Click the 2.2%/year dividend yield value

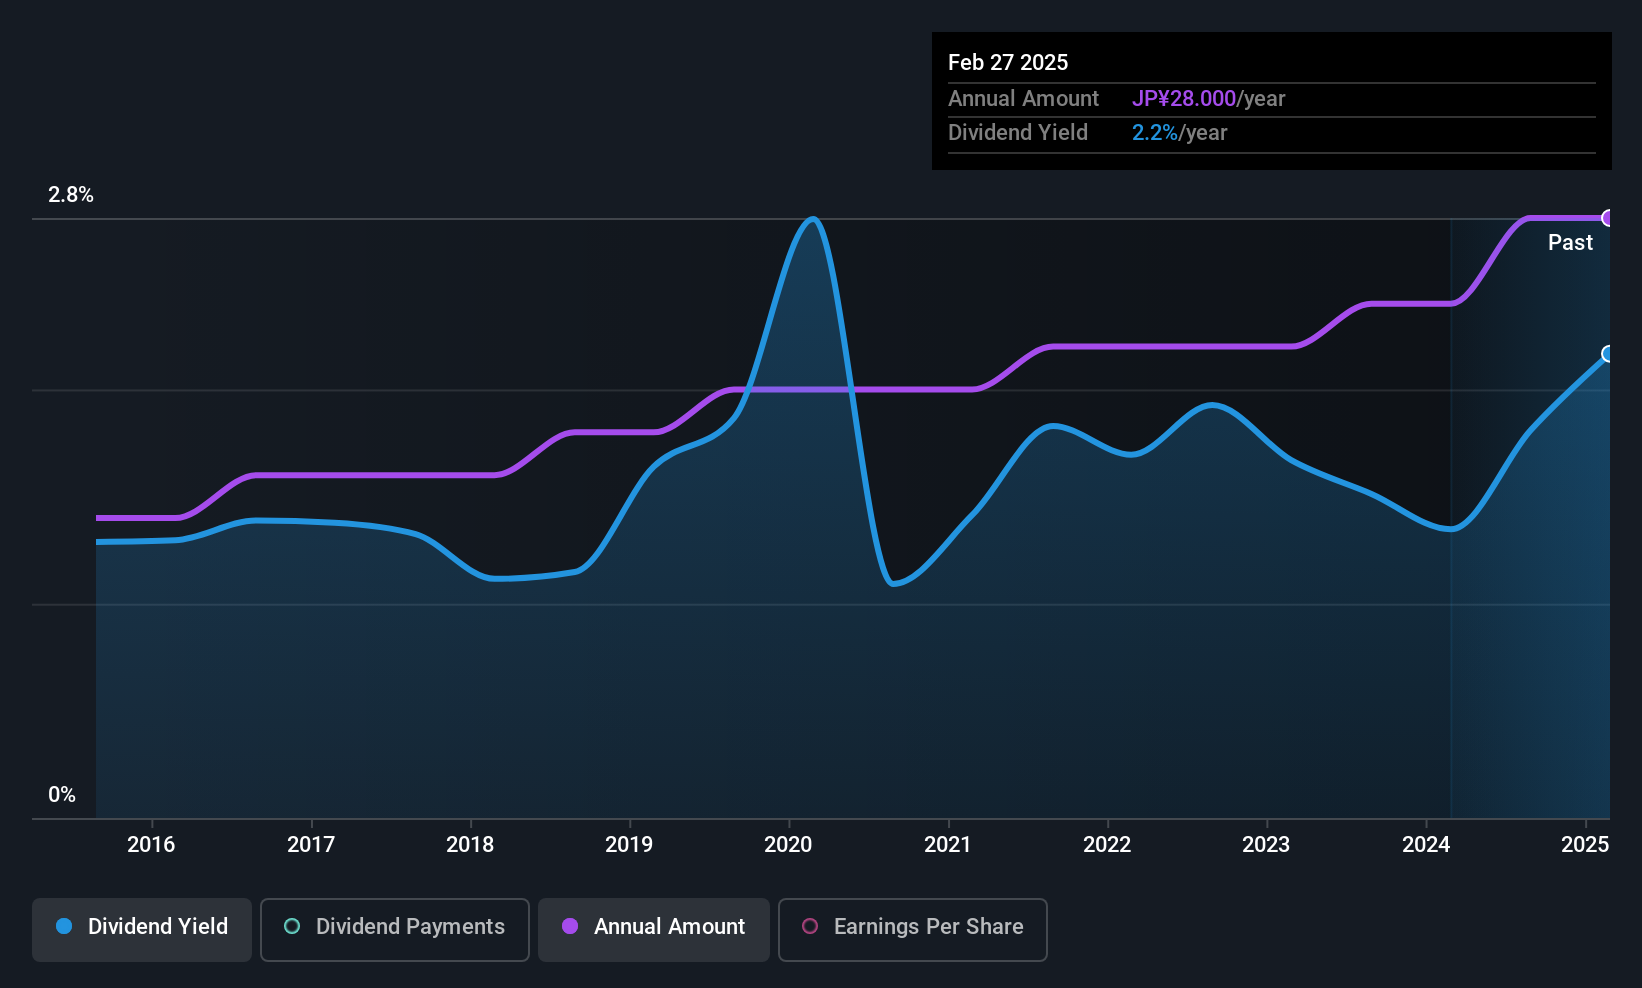click(x=1179, y=133)
